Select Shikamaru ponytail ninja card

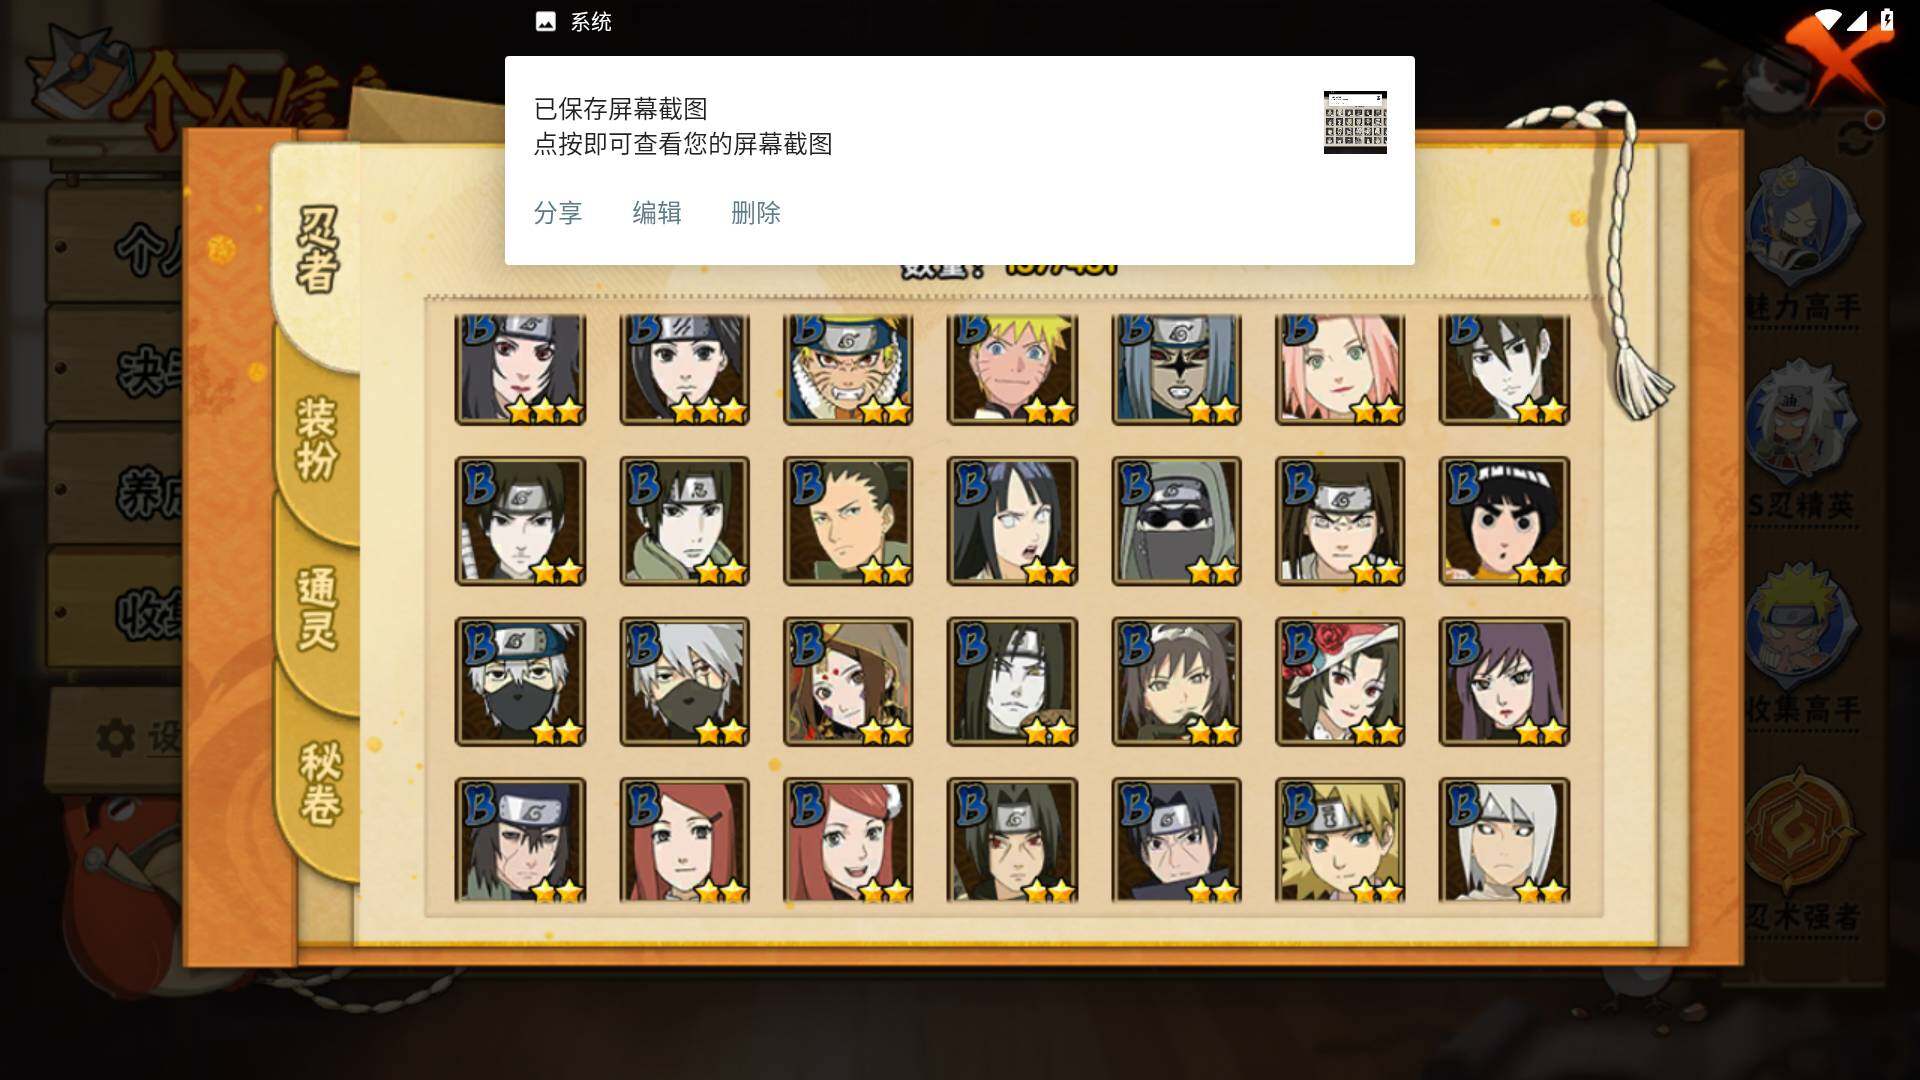(x=848, y=521)
